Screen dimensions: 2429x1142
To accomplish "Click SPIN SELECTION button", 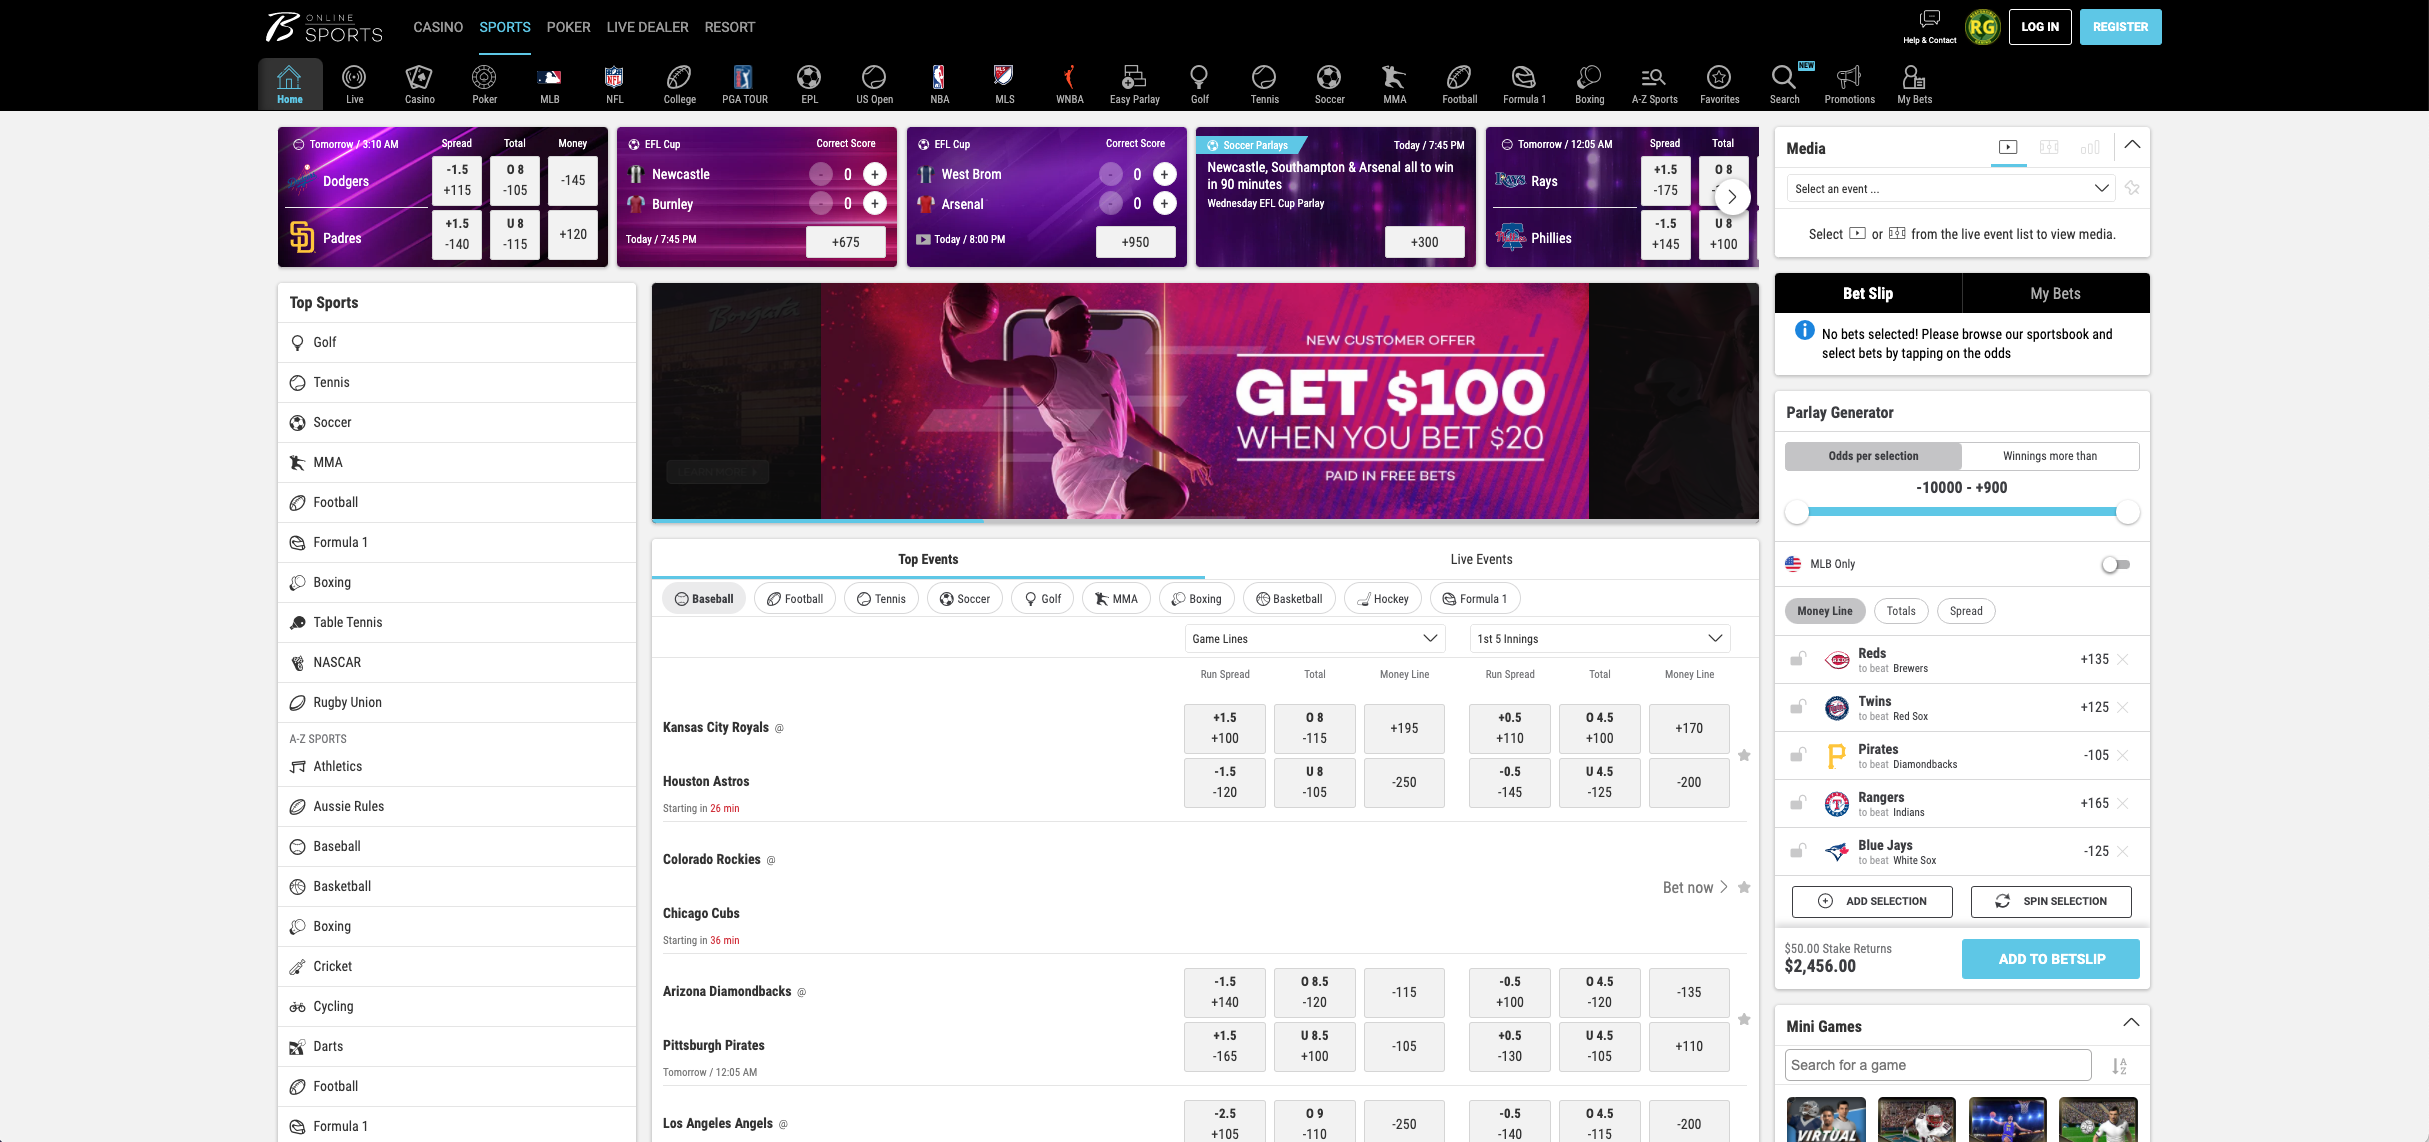I will 2050,901.
